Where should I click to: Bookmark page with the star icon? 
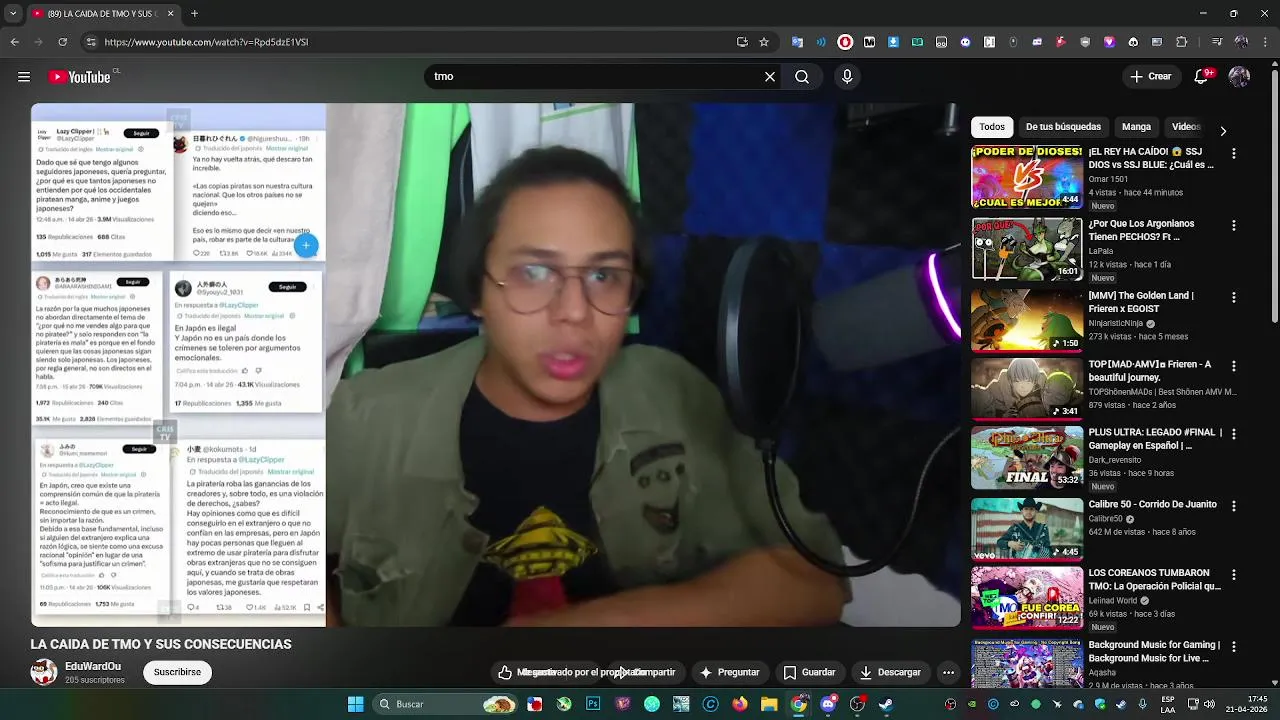764,42
